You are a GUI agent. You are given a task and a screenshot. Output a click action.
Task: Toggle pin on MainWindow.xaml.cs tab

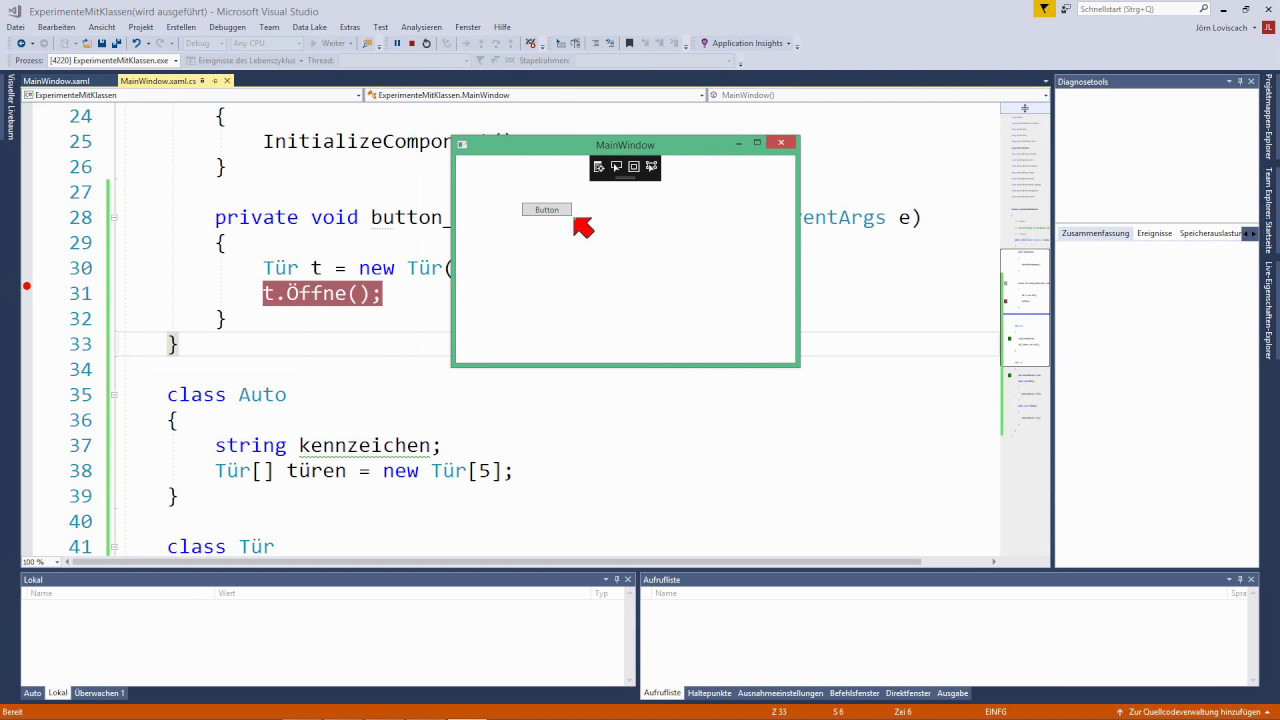(x=214, y=81)
